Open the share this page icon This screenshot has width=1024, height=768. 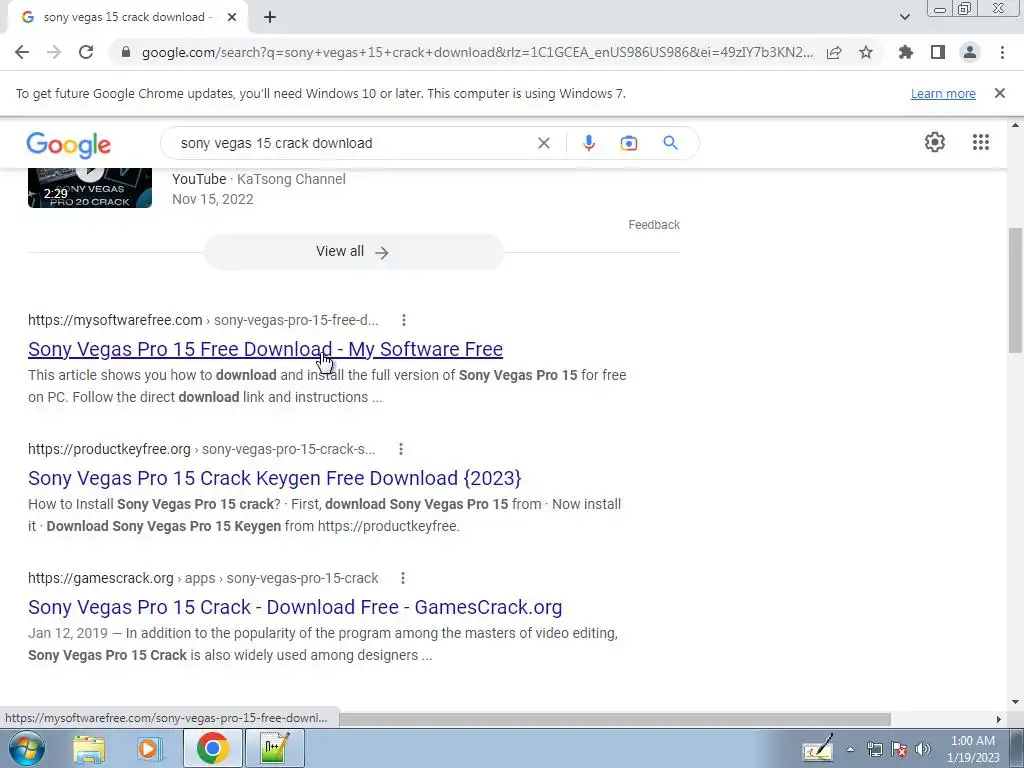point(834,52)
